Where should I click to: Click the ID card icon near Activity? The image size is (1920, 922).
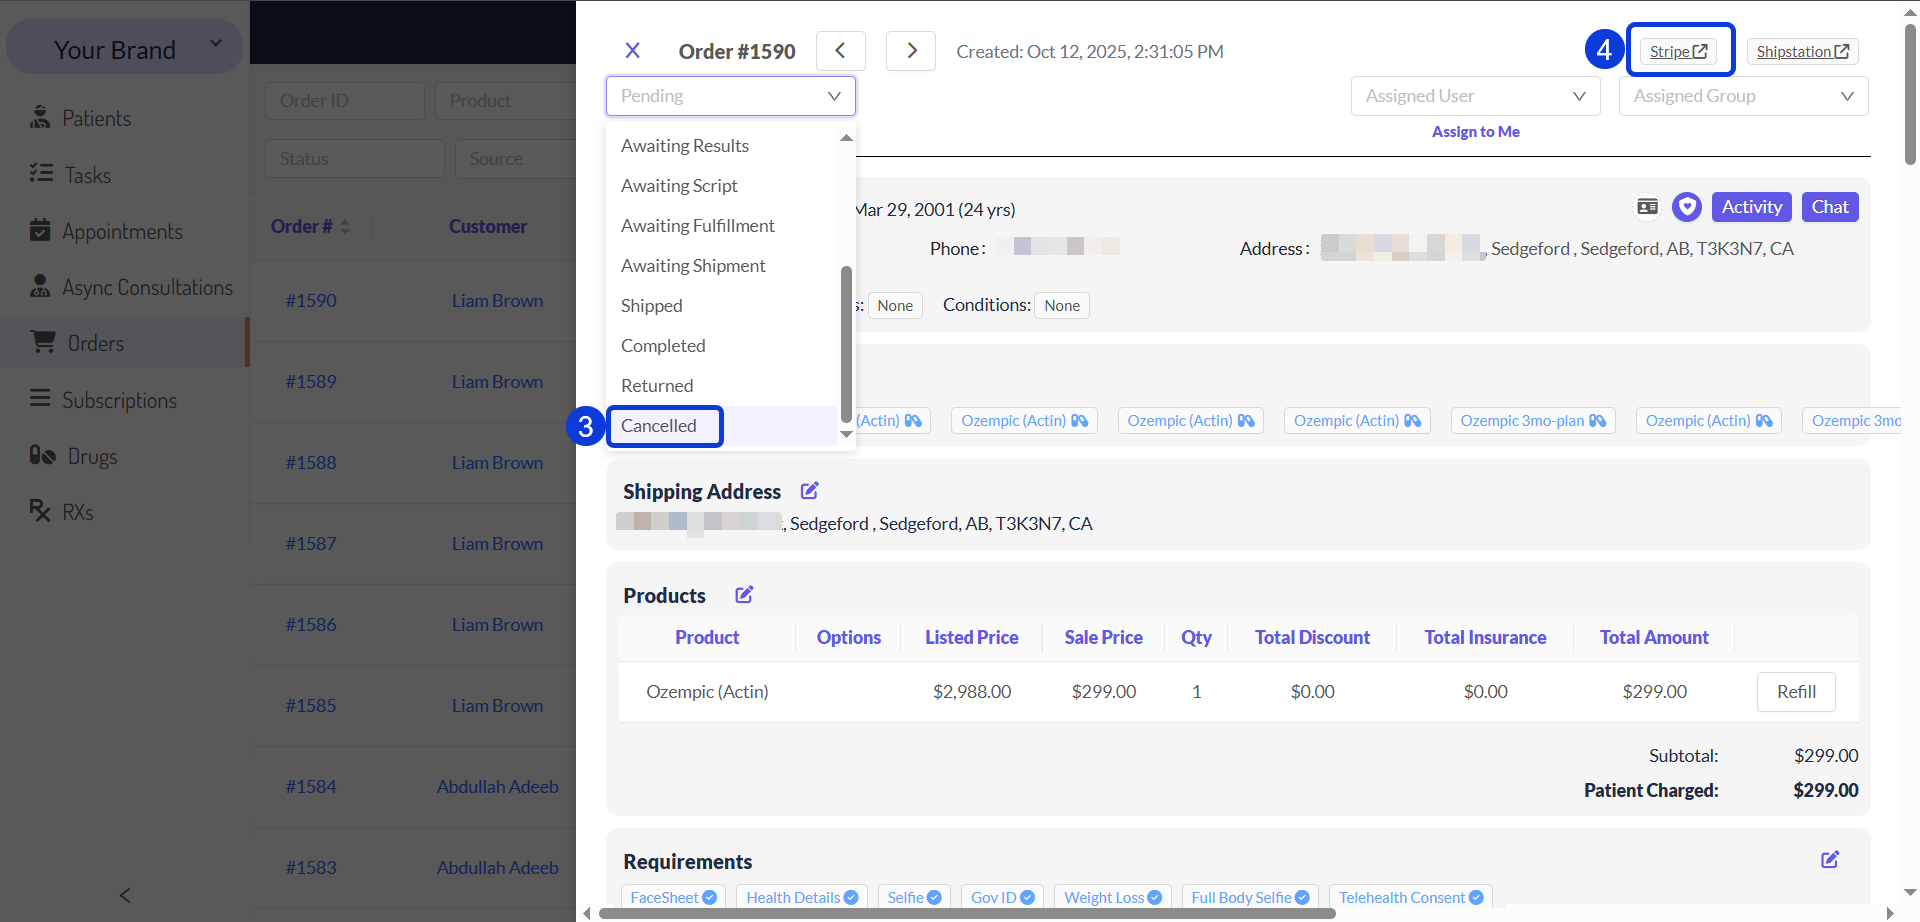pyautogui.click(x=1647, y=207)
